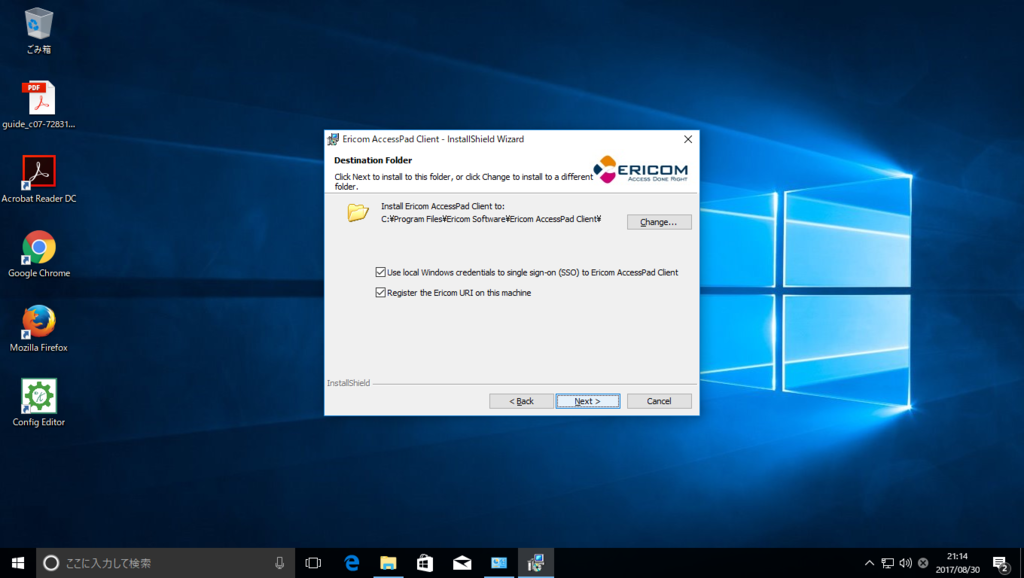The width and height of the screenshot is (1024, 578).
Task: Click Next to continue installation
Action: click(588, 401)
